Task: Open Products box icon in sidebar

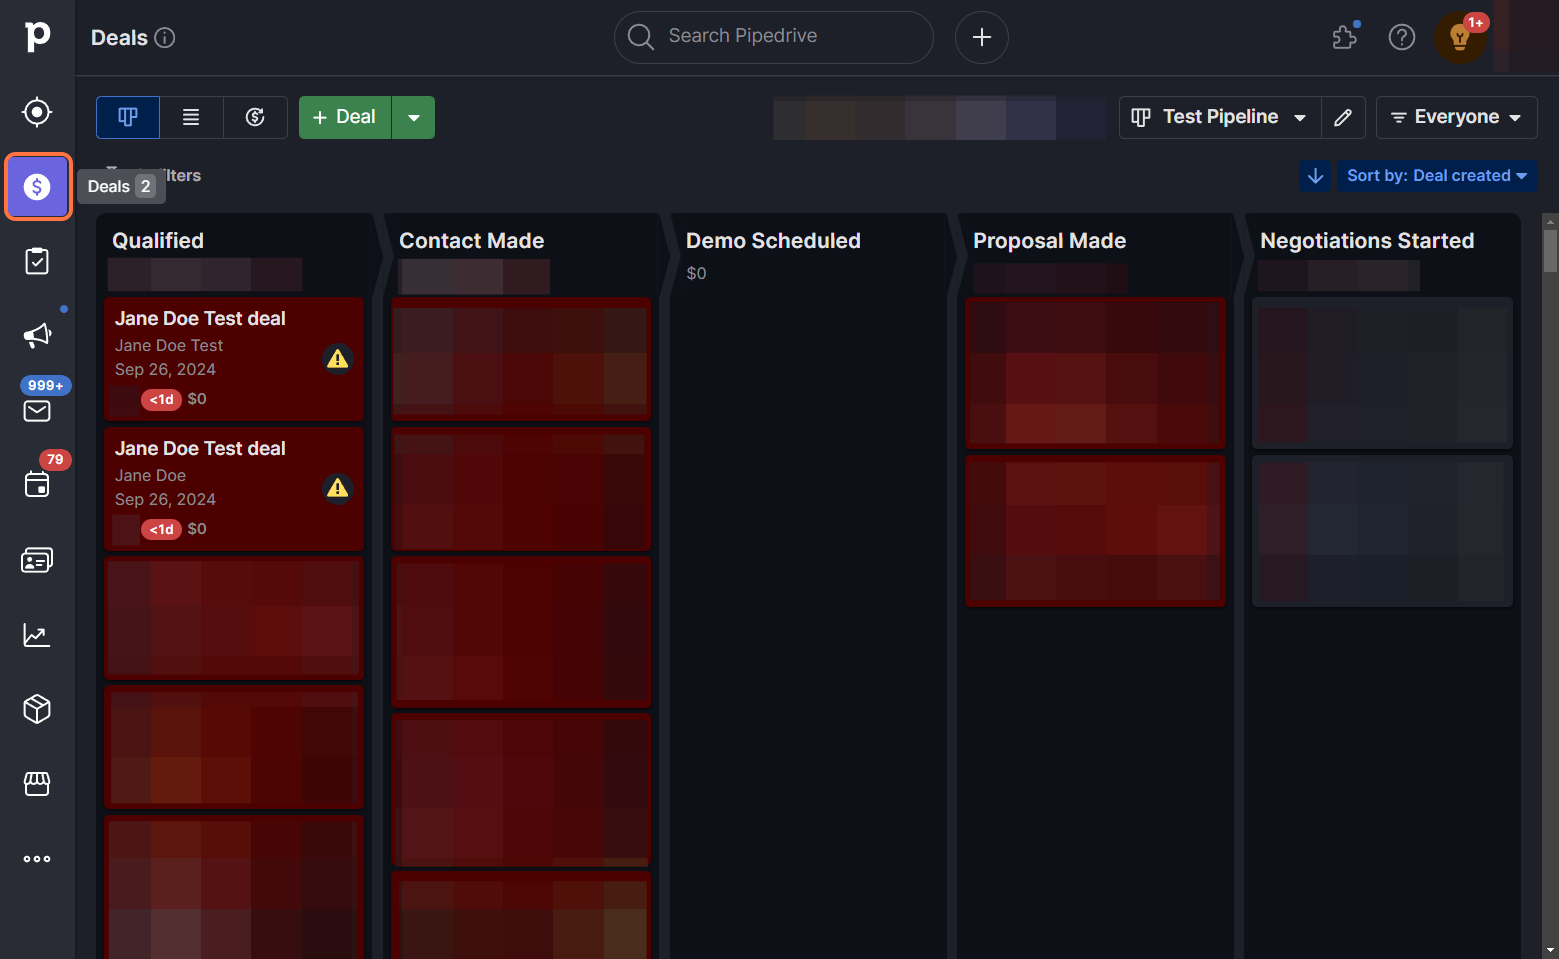Action: click(x=37, y=709)
